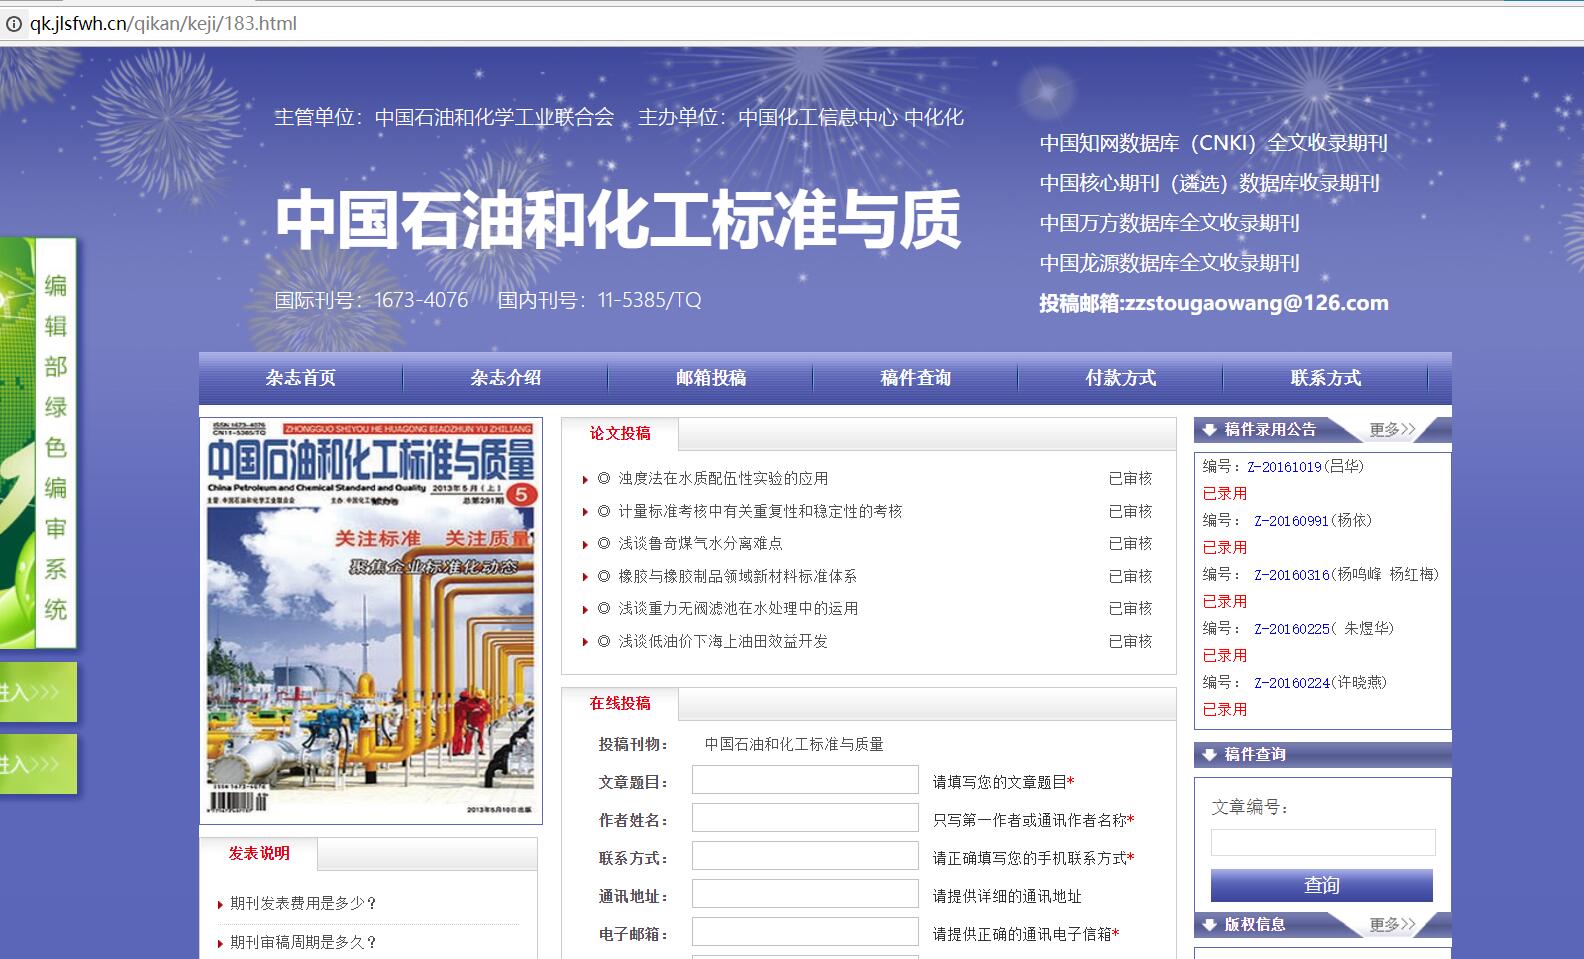
Task: Click the 文章题目 input field
Action: (x=805, y=780)
